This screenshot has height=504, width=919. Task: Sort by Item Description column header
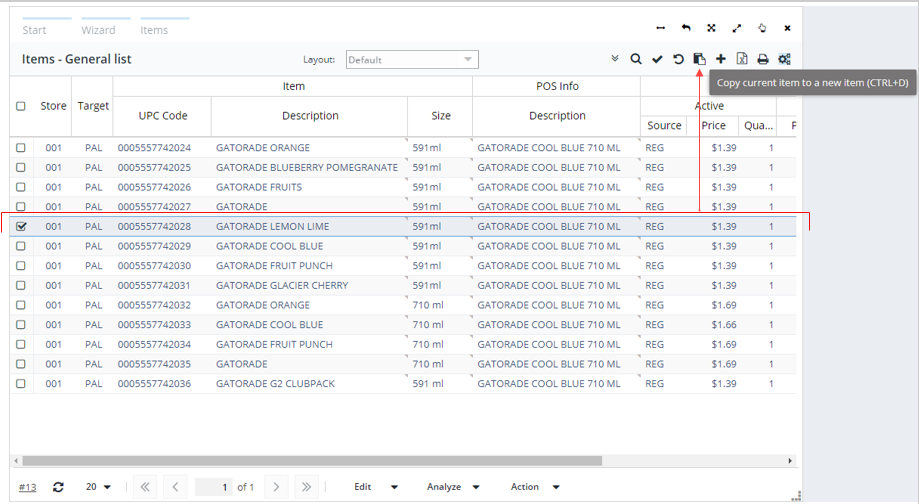pyautogui.click(x=310, y=116)
